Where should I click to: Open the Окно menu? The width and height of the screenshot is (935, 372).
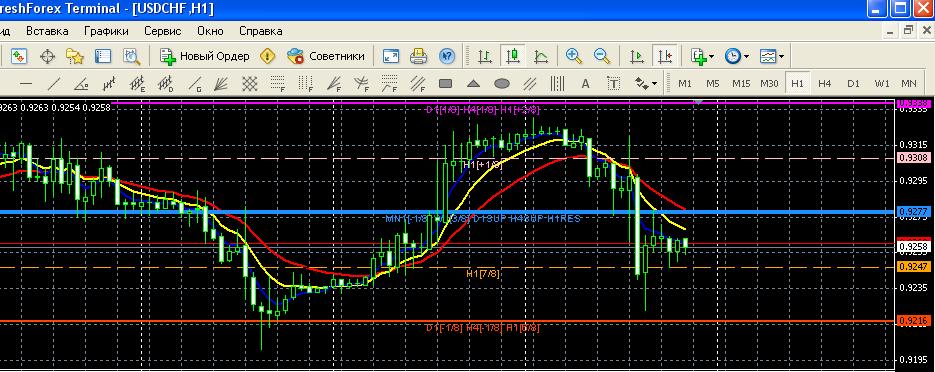pos(210,31)
